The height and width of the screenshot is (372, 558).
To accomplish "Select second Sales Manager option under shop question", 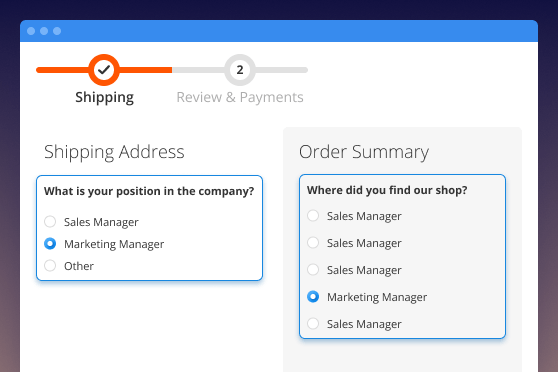I will tap(313, 242).
